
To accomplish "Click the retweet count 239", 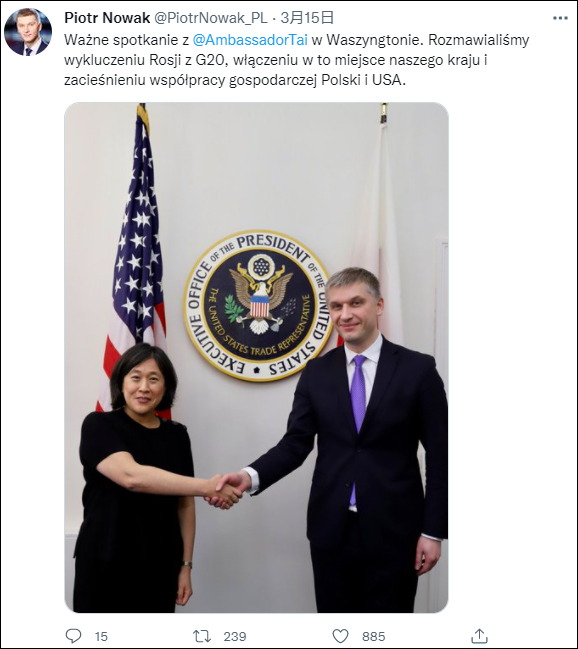I will pos(235,636).
